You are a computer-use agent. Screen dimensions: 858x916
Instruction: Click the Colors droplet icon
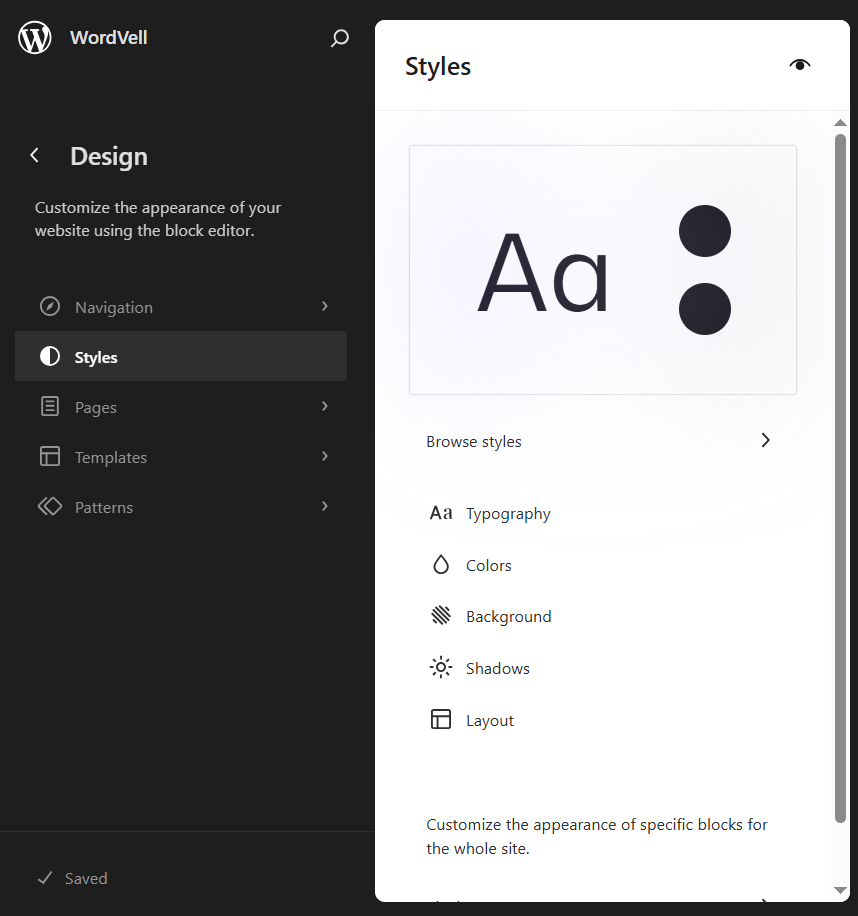tap(441, 565)
